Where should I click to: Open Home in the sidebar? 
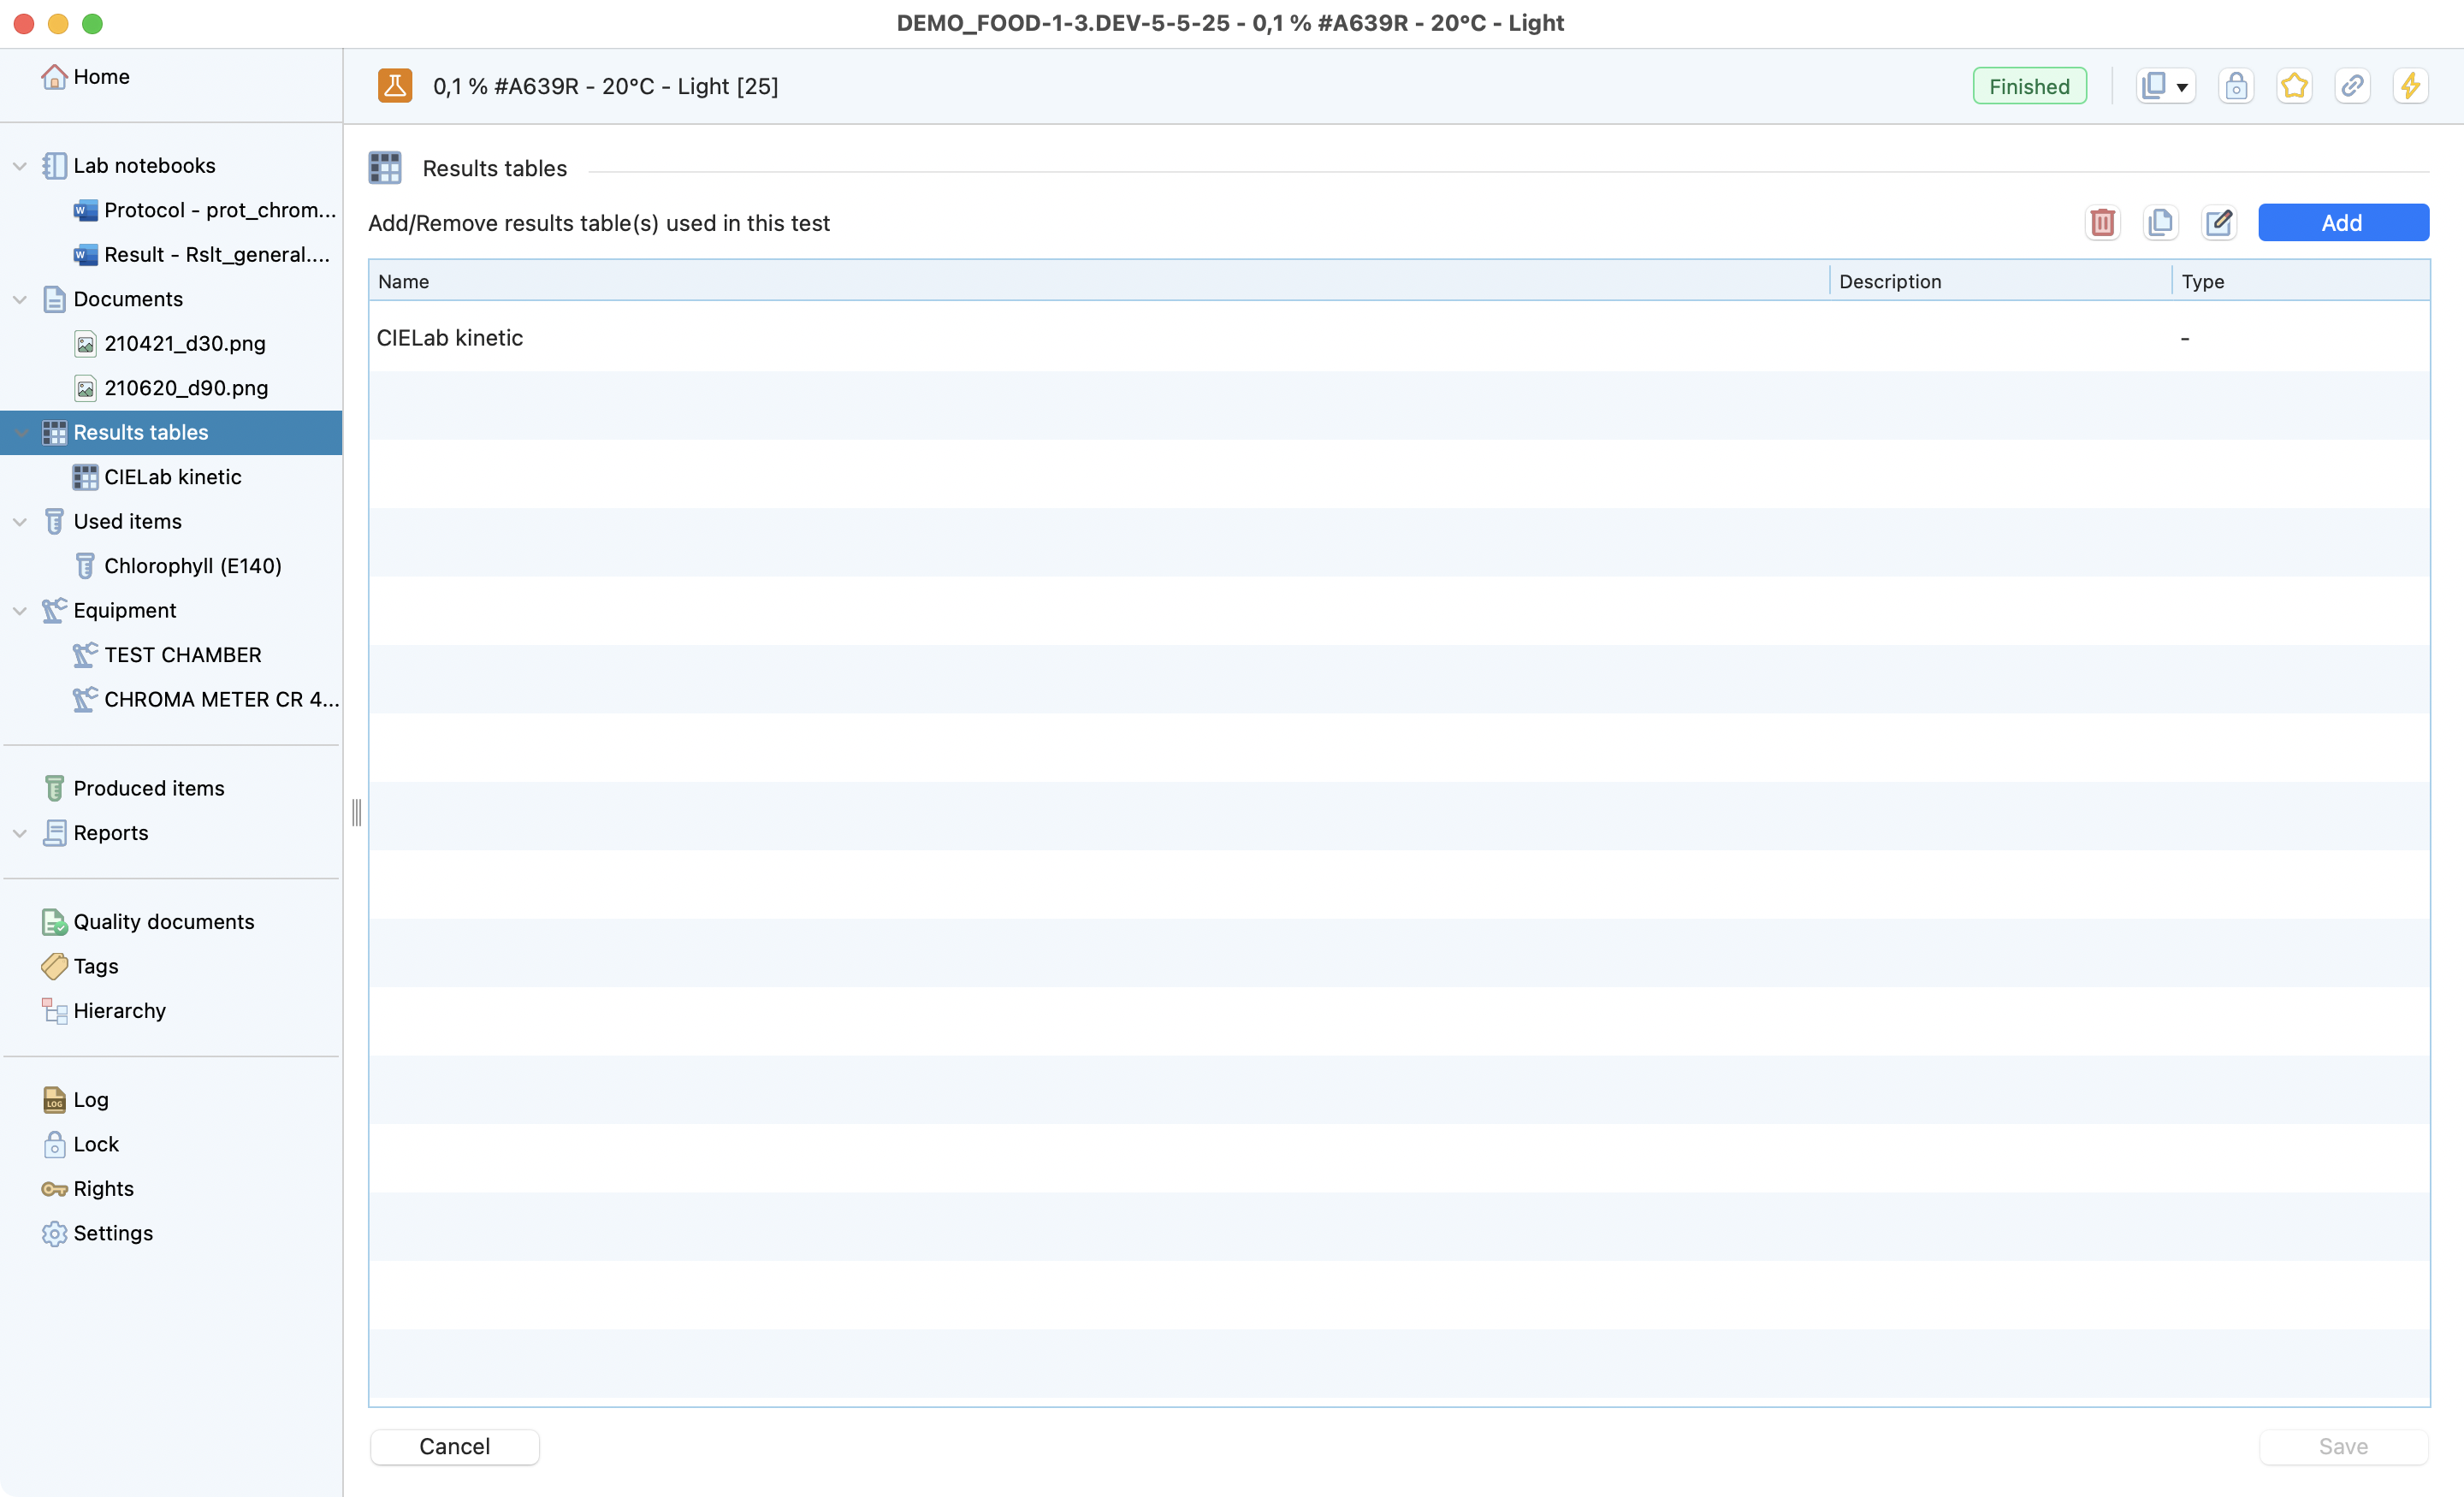coord(100,77)
